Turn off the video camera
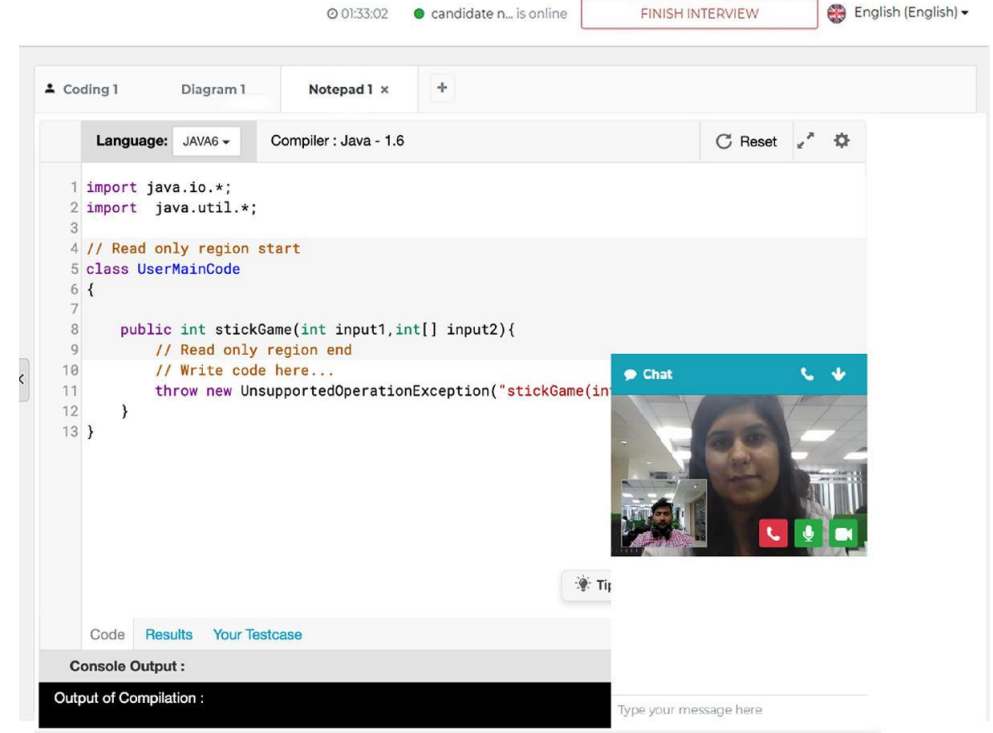The width and height of the screenshot is (993, 733). pos(841,533)
